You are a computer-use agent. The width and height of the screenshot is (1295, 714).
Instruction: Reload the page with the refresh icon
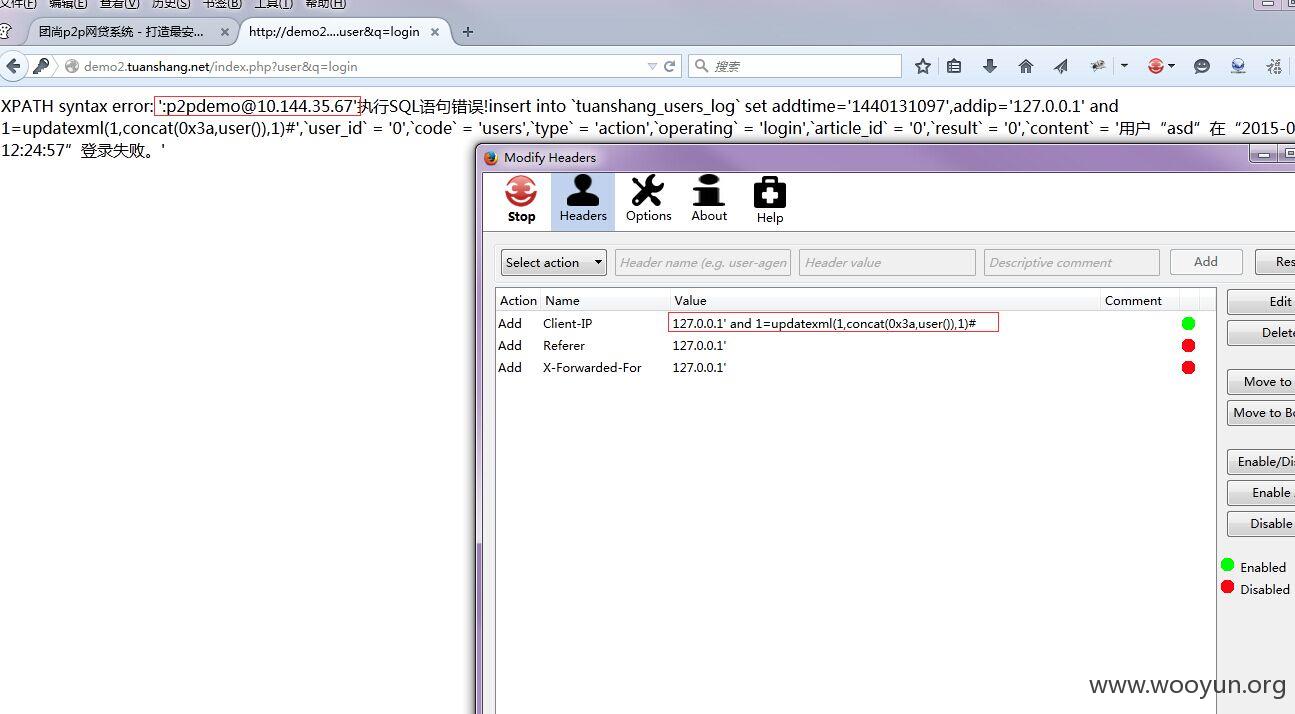coord(669,66)
